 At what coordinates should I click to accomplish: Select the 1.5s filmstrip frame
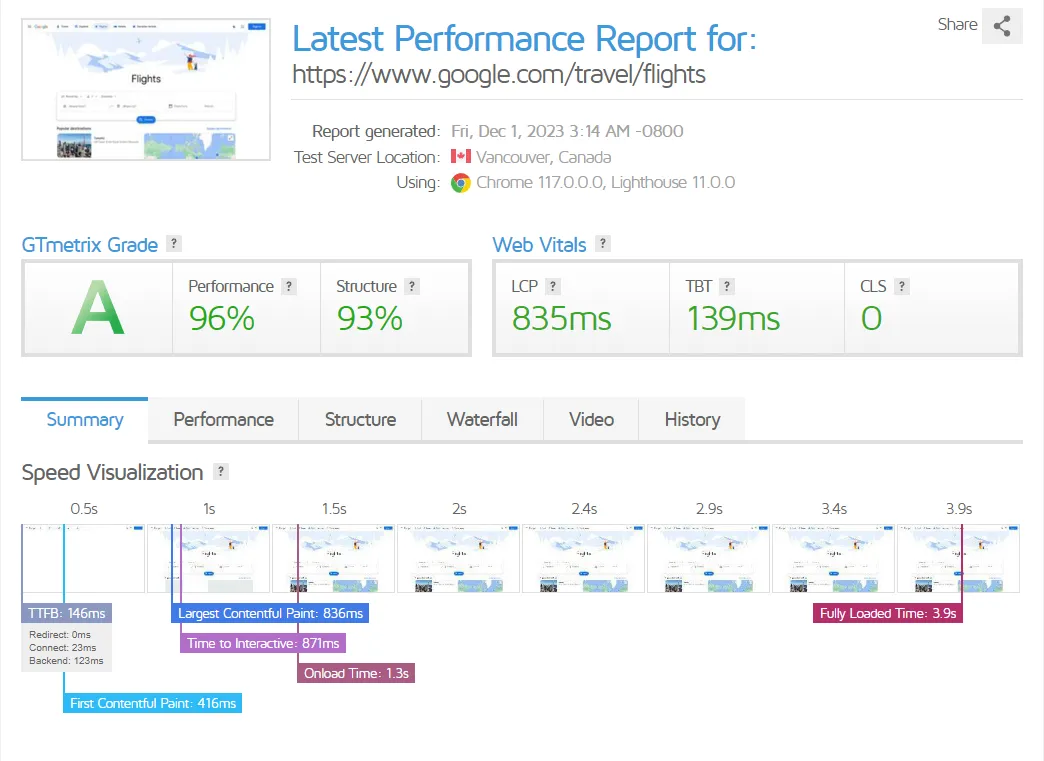334,559
